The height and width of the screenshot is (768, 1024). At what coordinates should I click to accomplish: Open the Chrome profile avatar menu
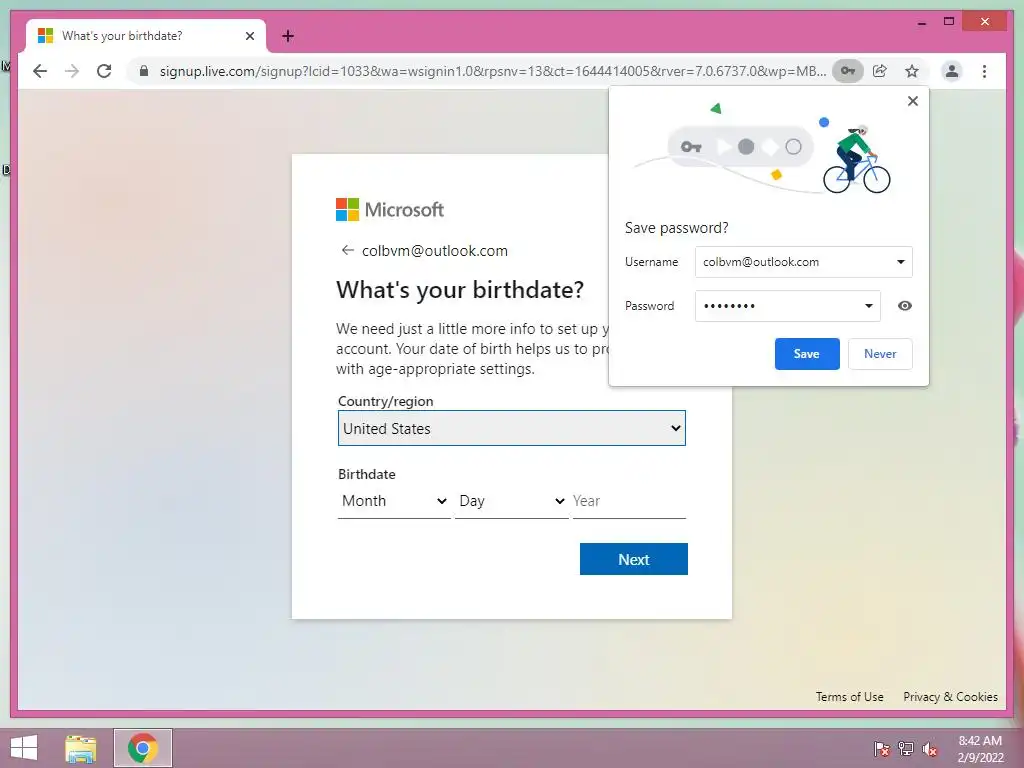point(952,71)
